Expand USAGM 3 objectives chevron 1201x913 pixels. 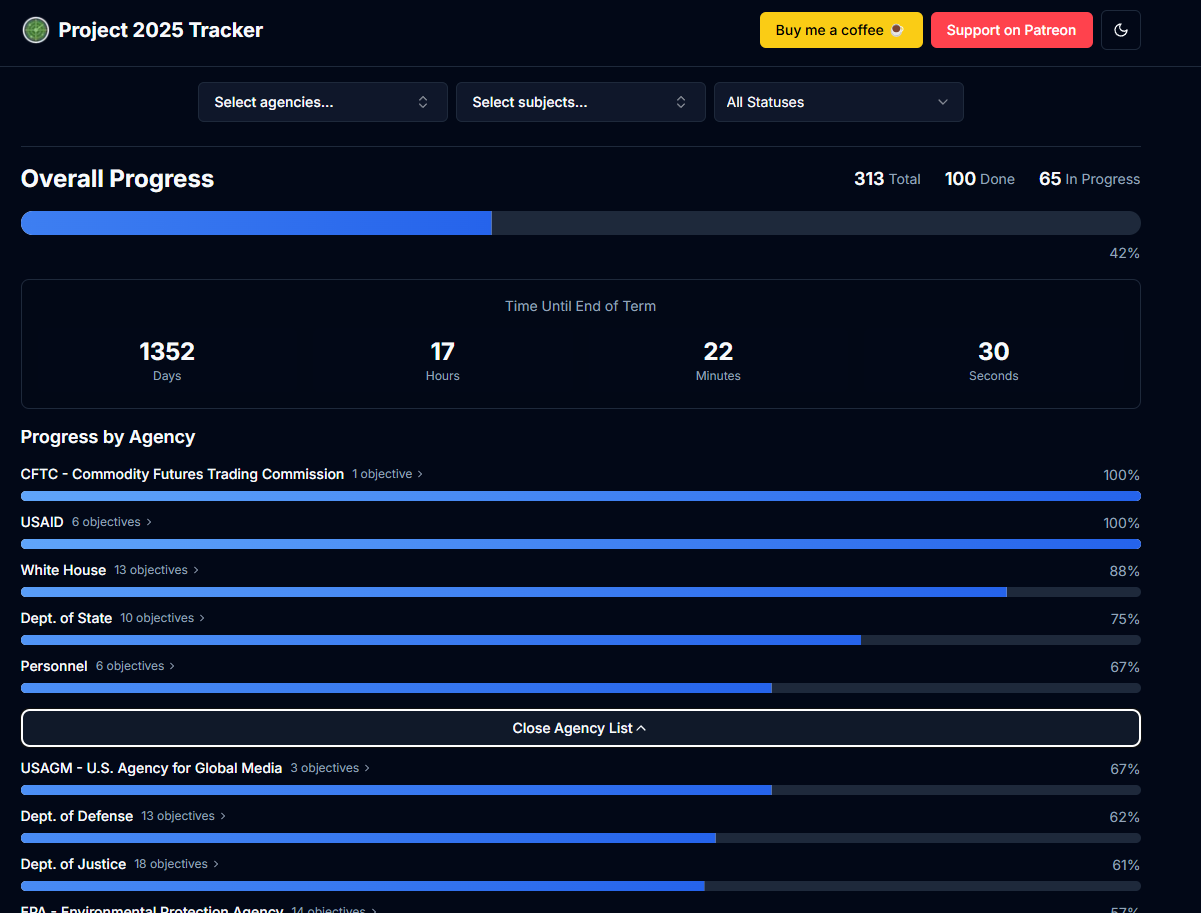pyautogui.click(x=367, y=768)
